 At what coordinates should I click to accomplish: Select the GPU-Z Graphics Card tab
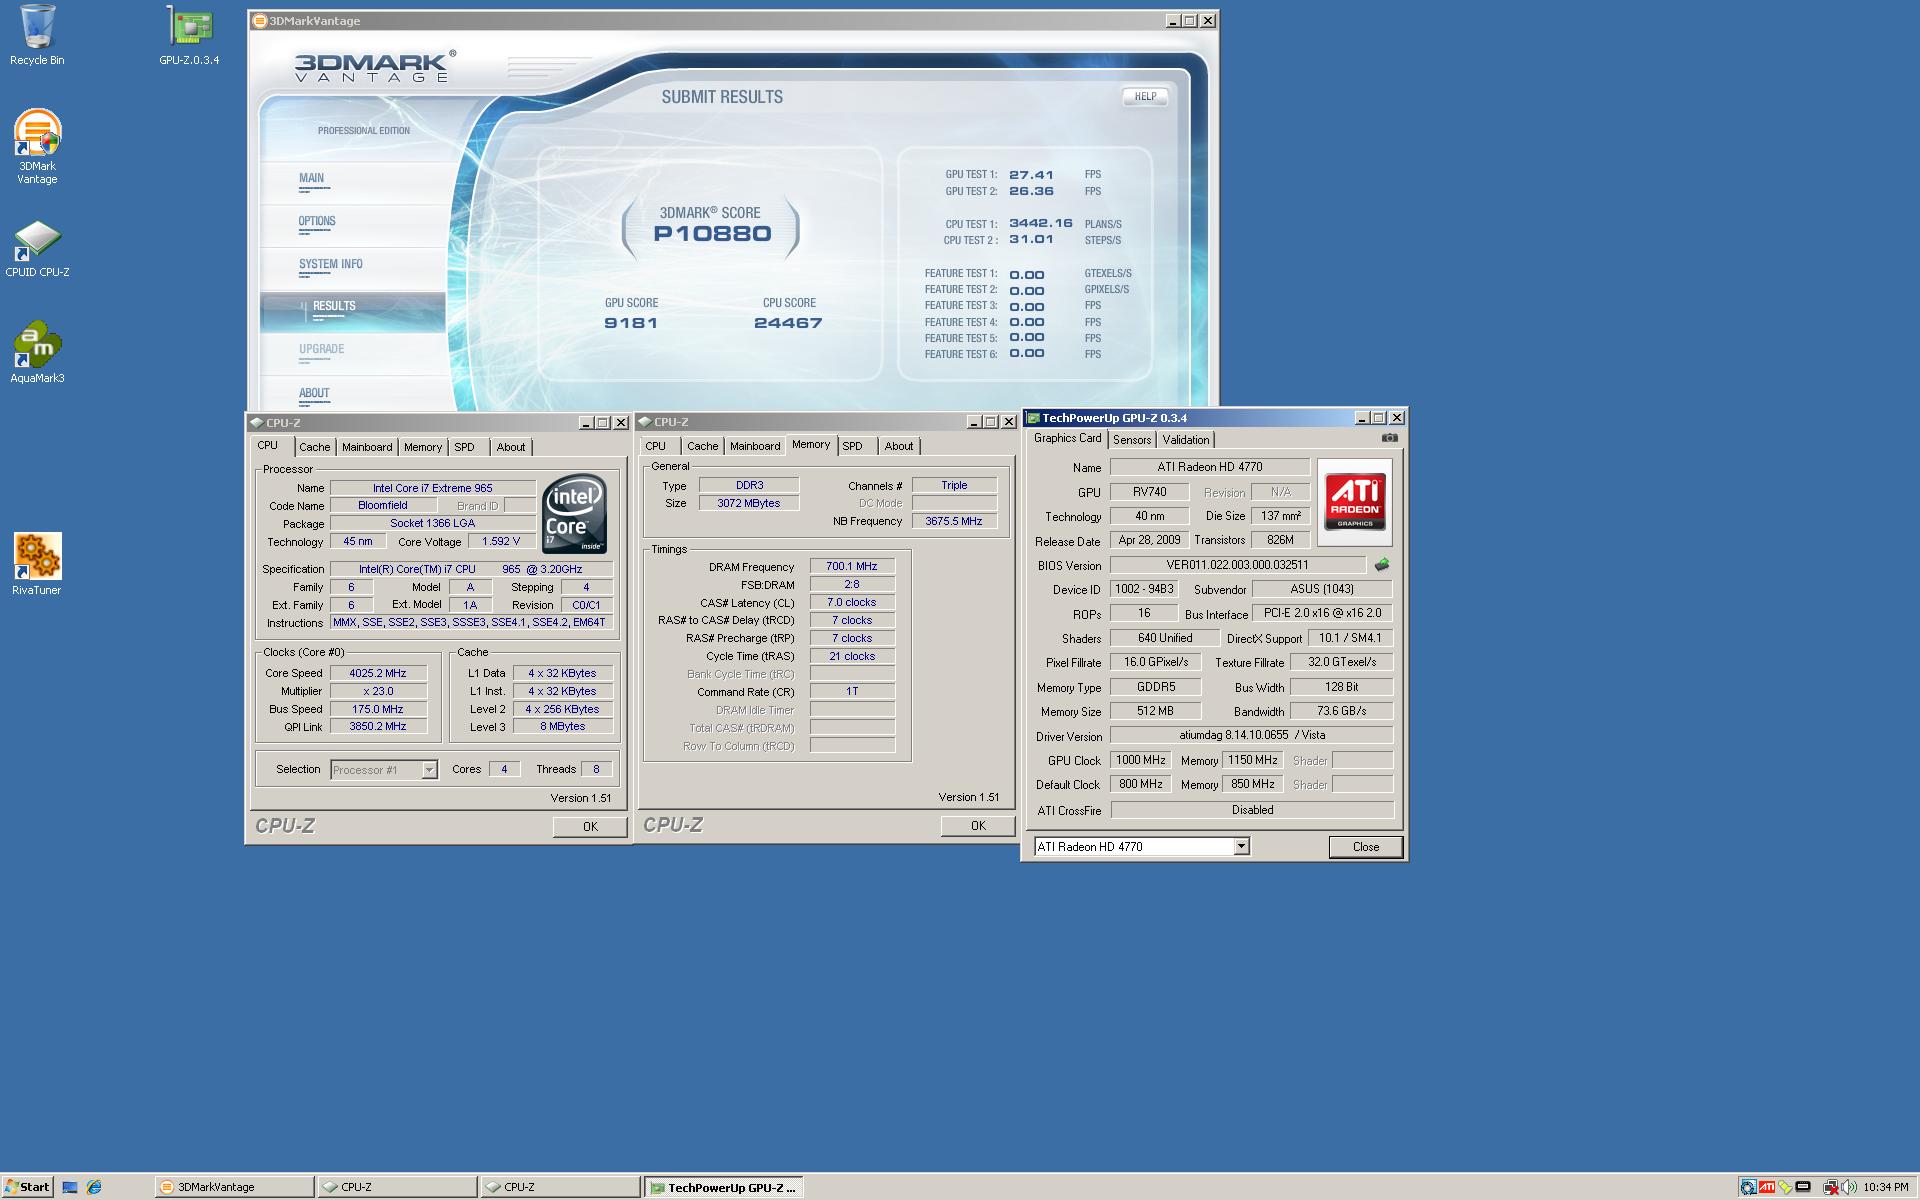click(1067, 438)
